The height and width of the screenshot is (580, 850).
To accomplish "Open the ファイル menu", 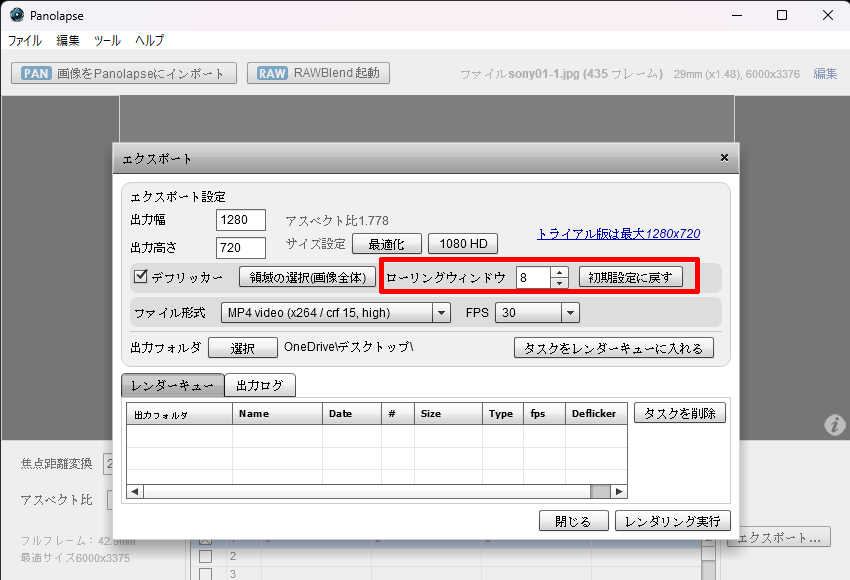I will [x=25, y=41].
